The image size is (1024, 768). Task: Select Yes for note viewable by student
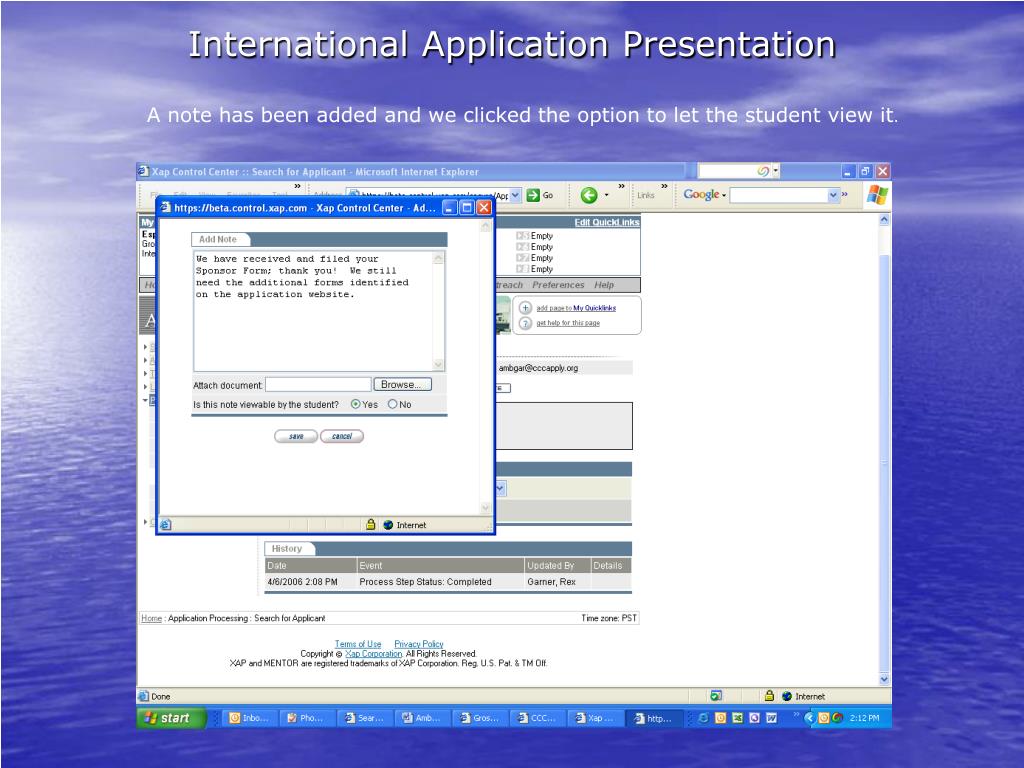(355, 404)
